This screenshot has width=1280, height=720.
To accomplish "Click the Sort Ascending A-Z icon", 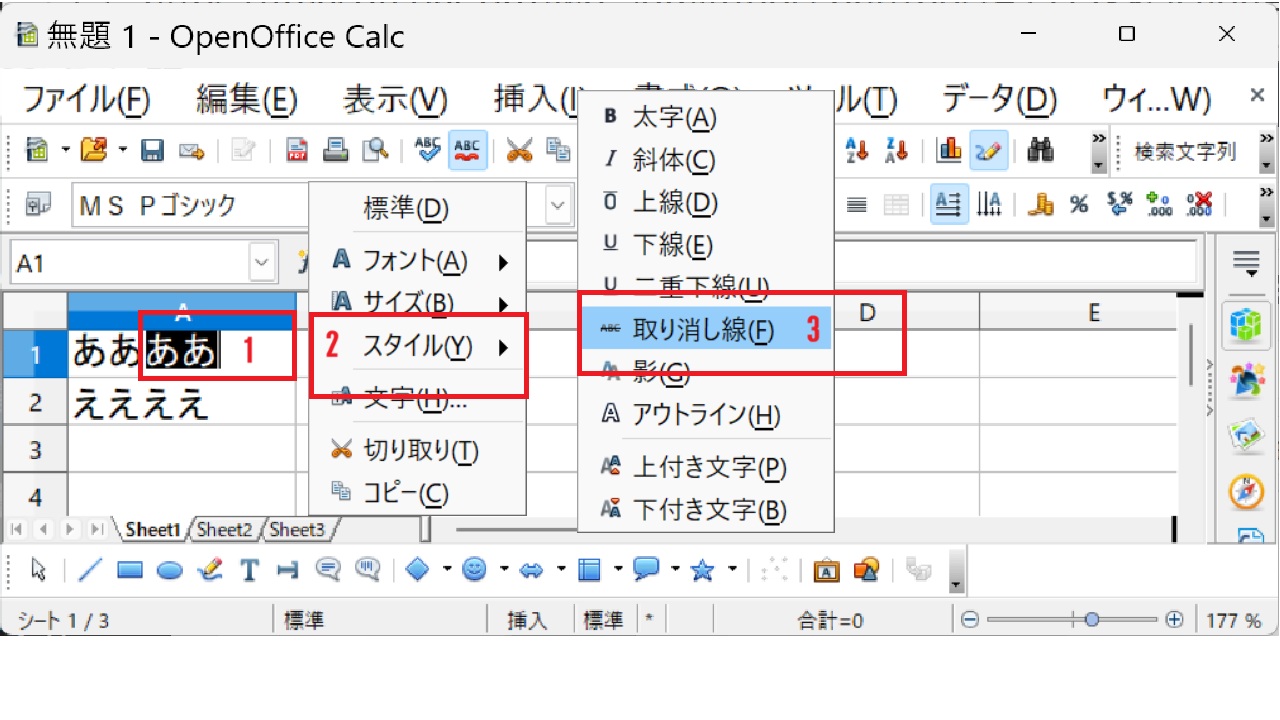I will [x=857, y=151].
